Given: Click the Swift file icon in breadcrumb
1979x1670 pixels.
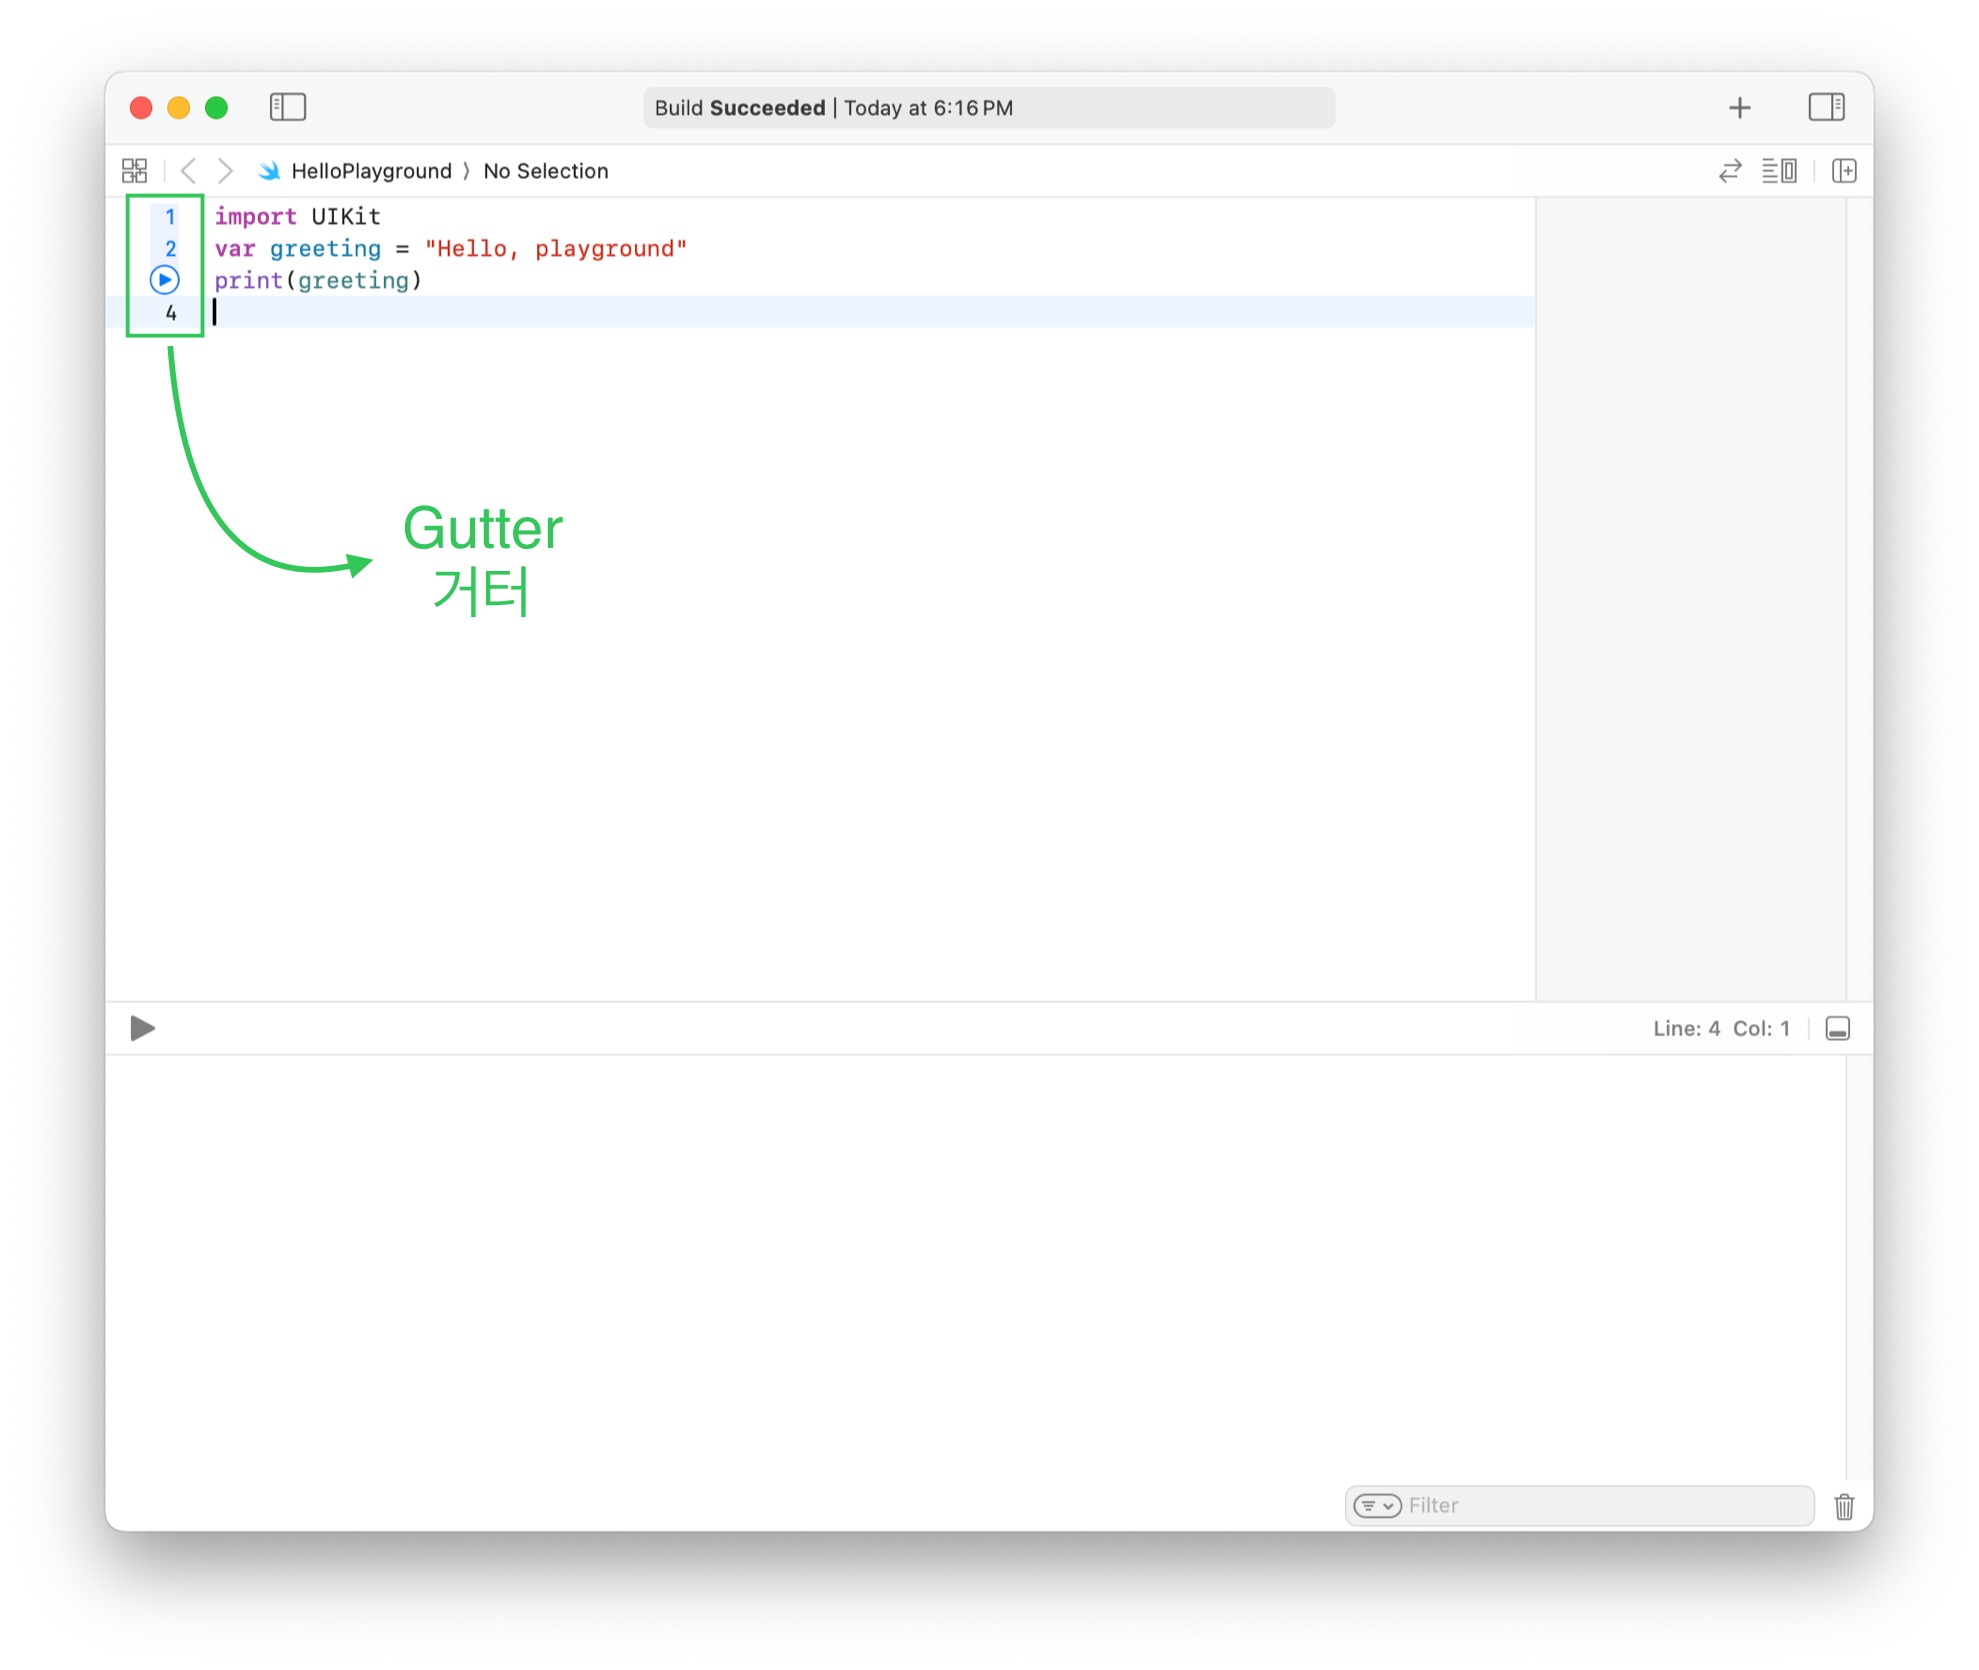Looking at the screenshot, I should [x=268, y=171].
